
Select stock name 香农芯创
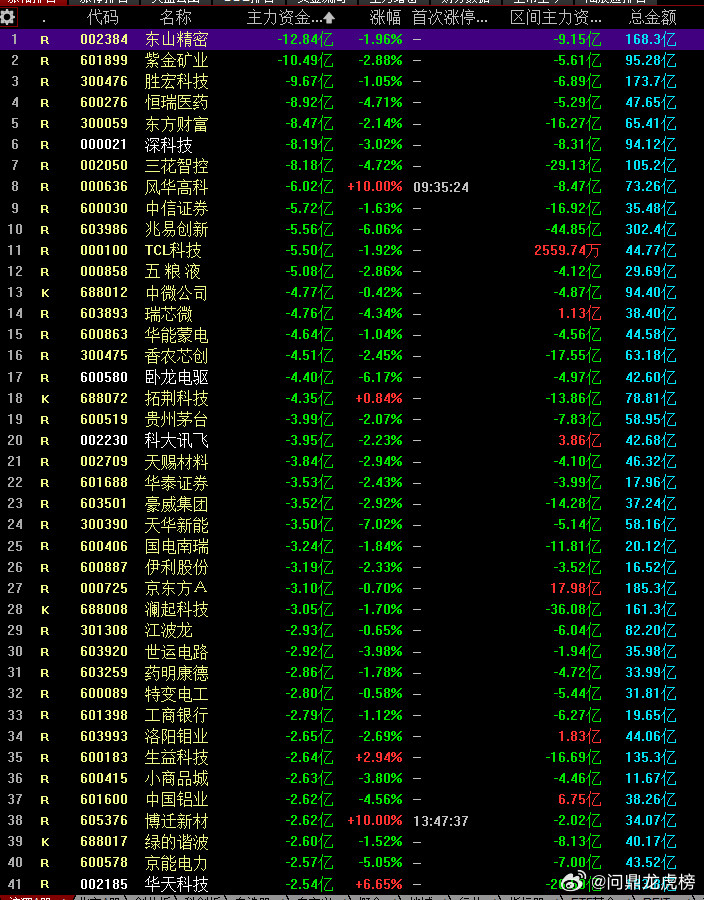[x=176, y=356]
